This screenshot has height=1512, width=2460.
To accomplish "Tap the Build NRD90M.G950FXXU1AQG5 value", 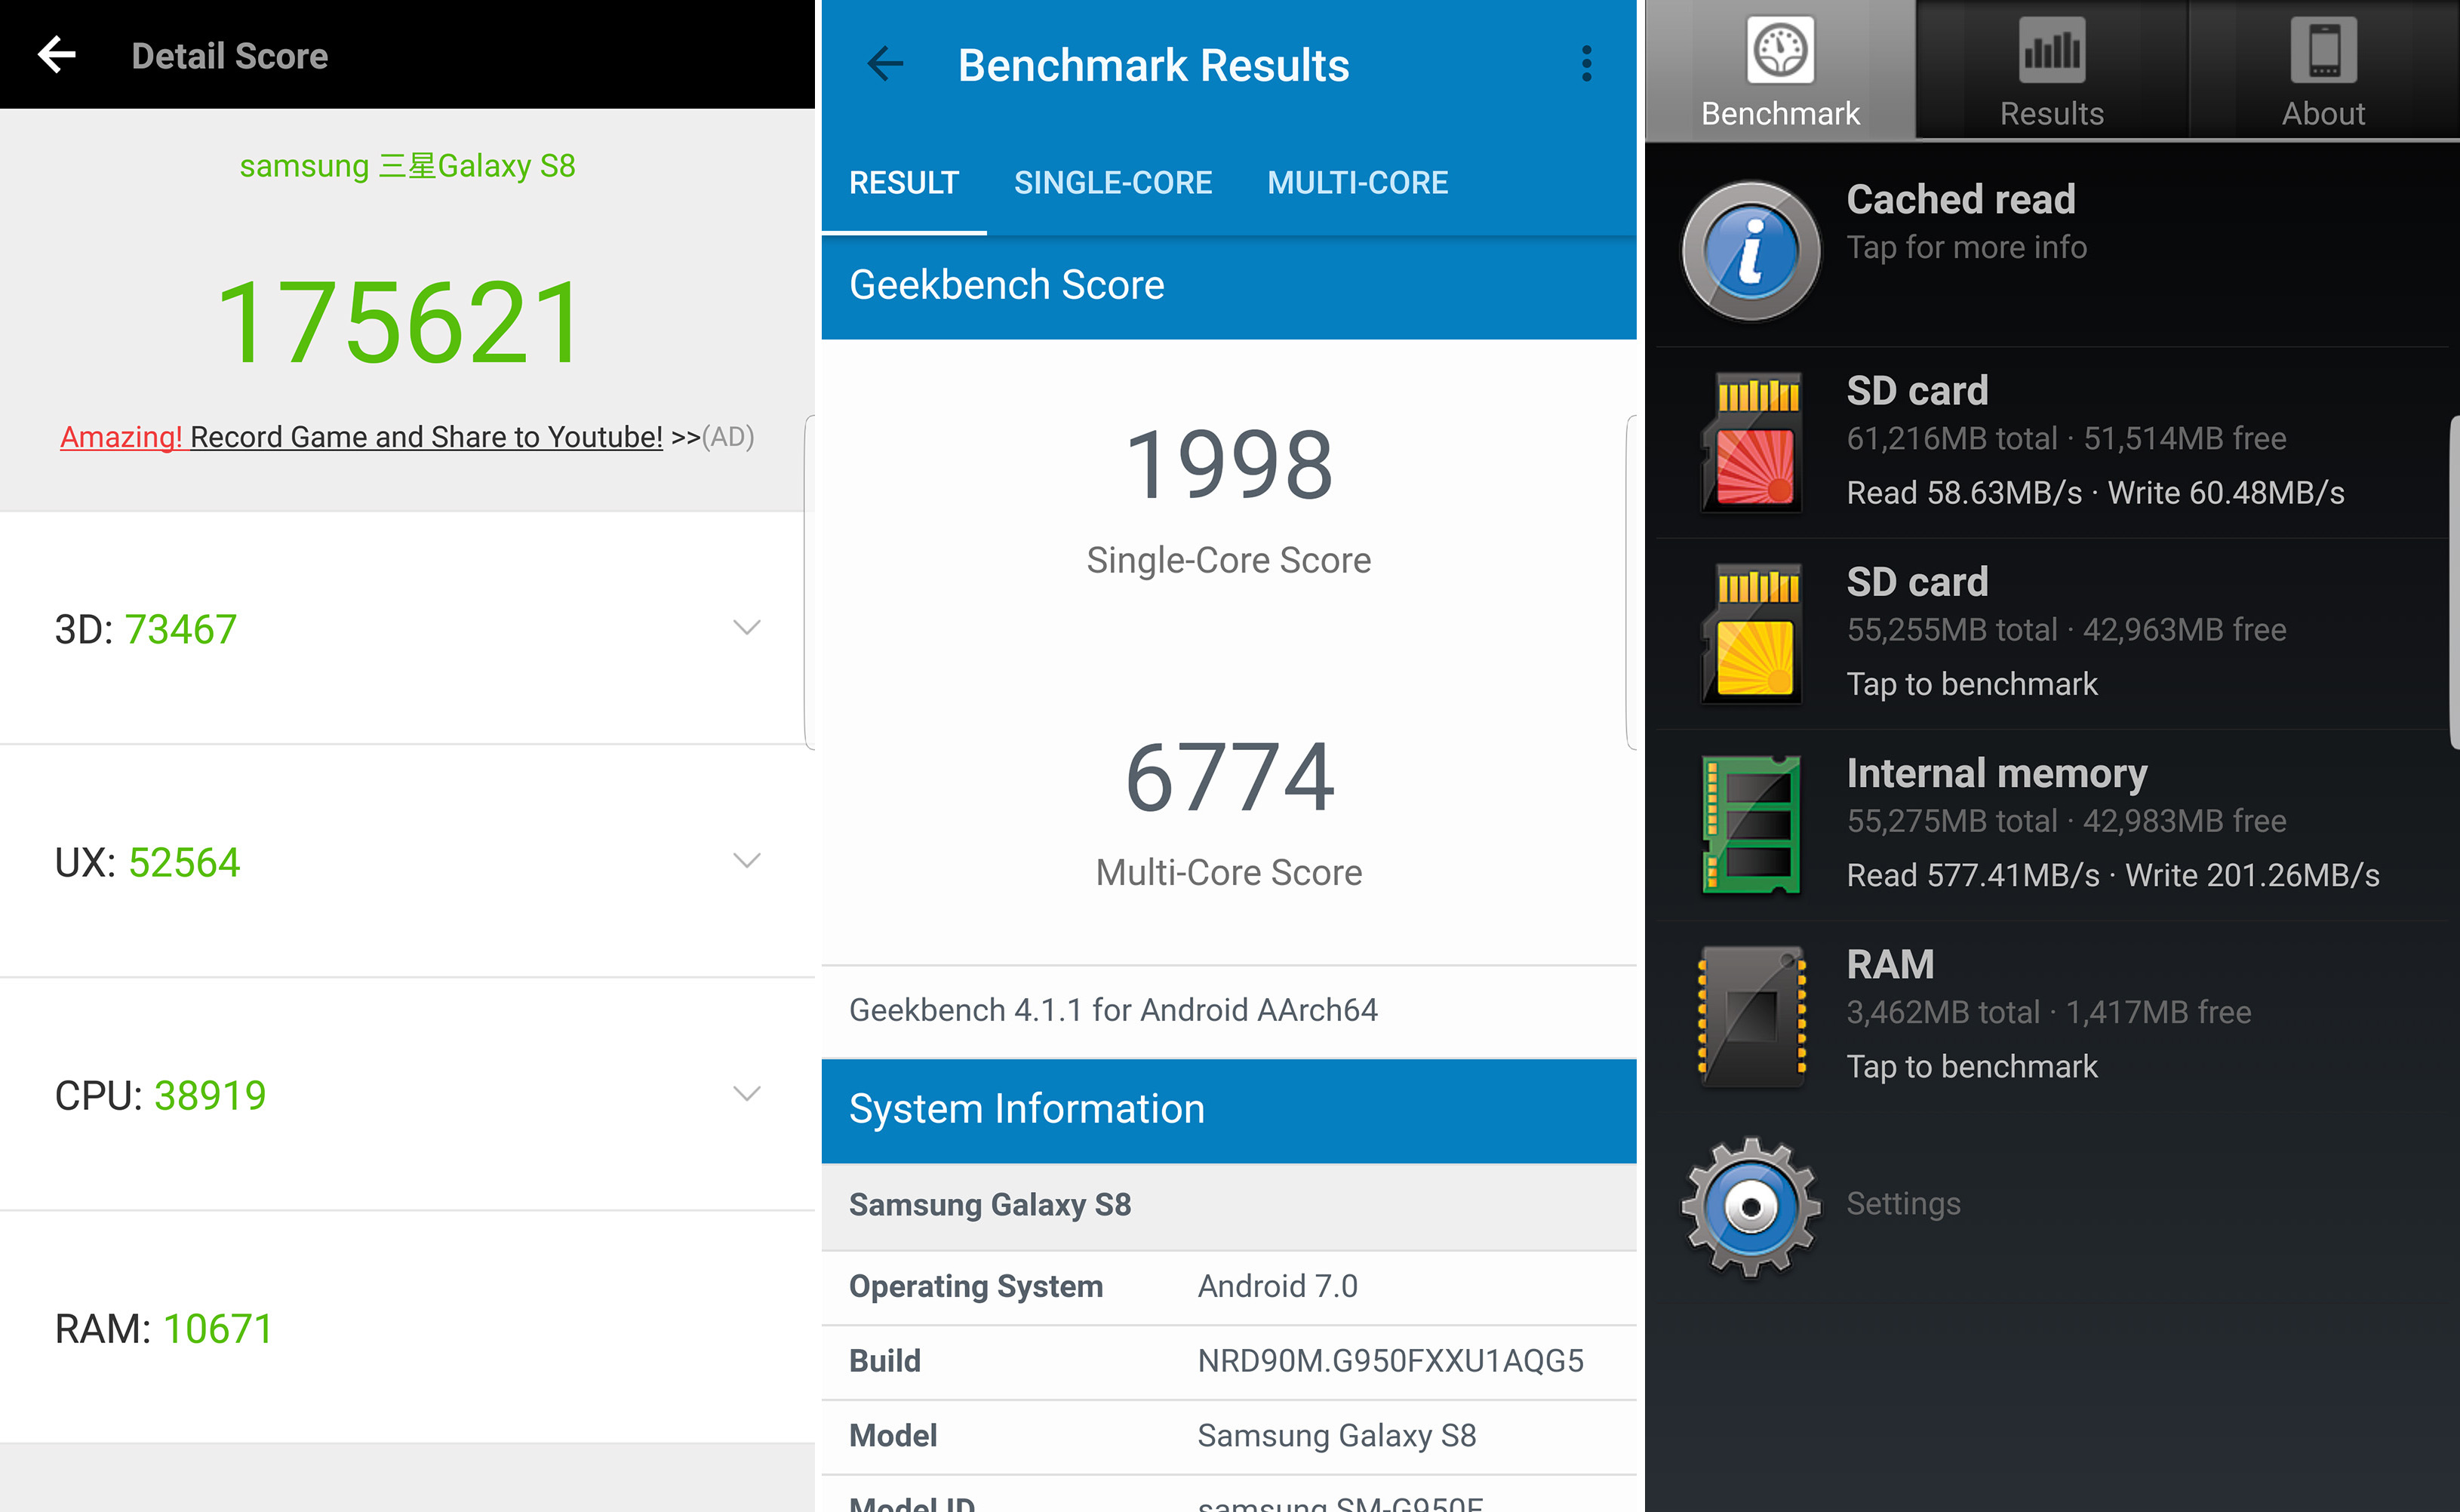I will [1390, 1361].
